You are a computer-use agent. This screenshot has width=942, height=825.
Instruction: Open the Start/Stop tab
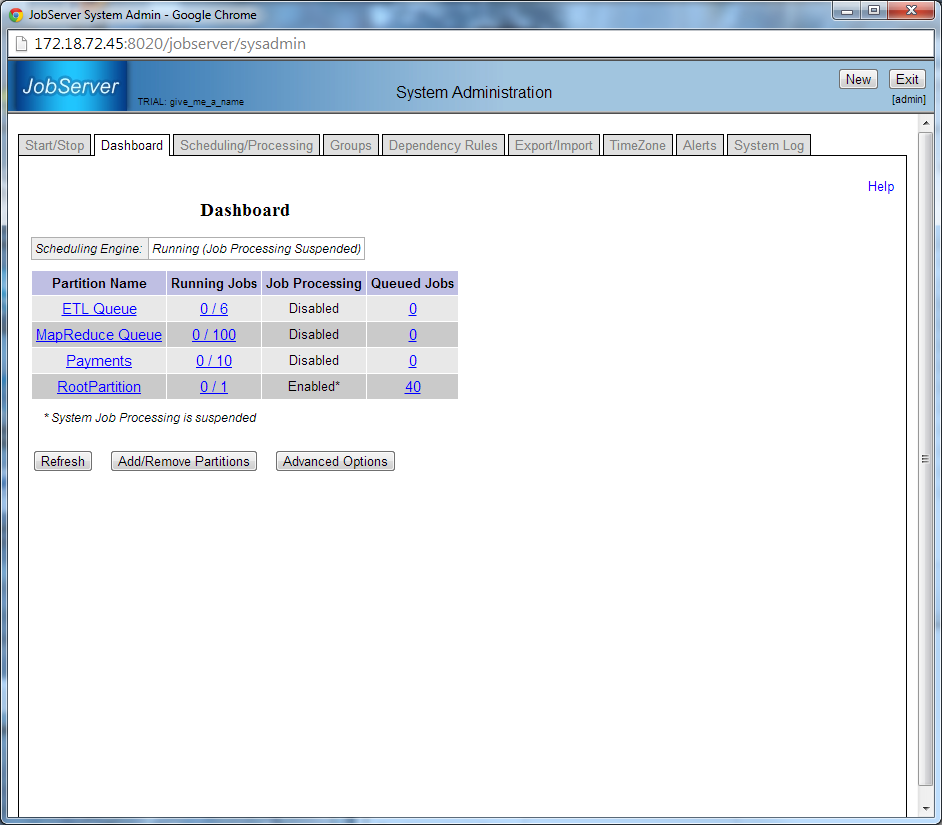click(55, 146)
